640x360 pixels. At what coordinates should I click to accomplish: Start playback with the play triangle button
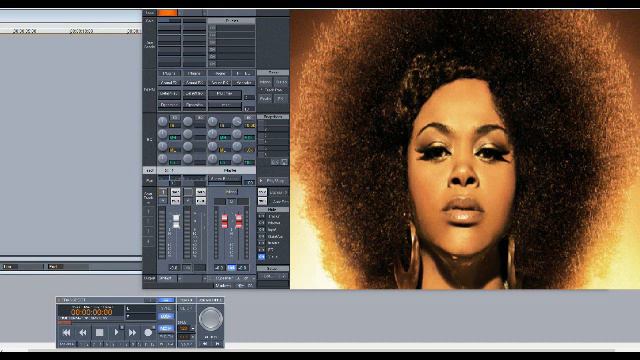pos(116,333)
